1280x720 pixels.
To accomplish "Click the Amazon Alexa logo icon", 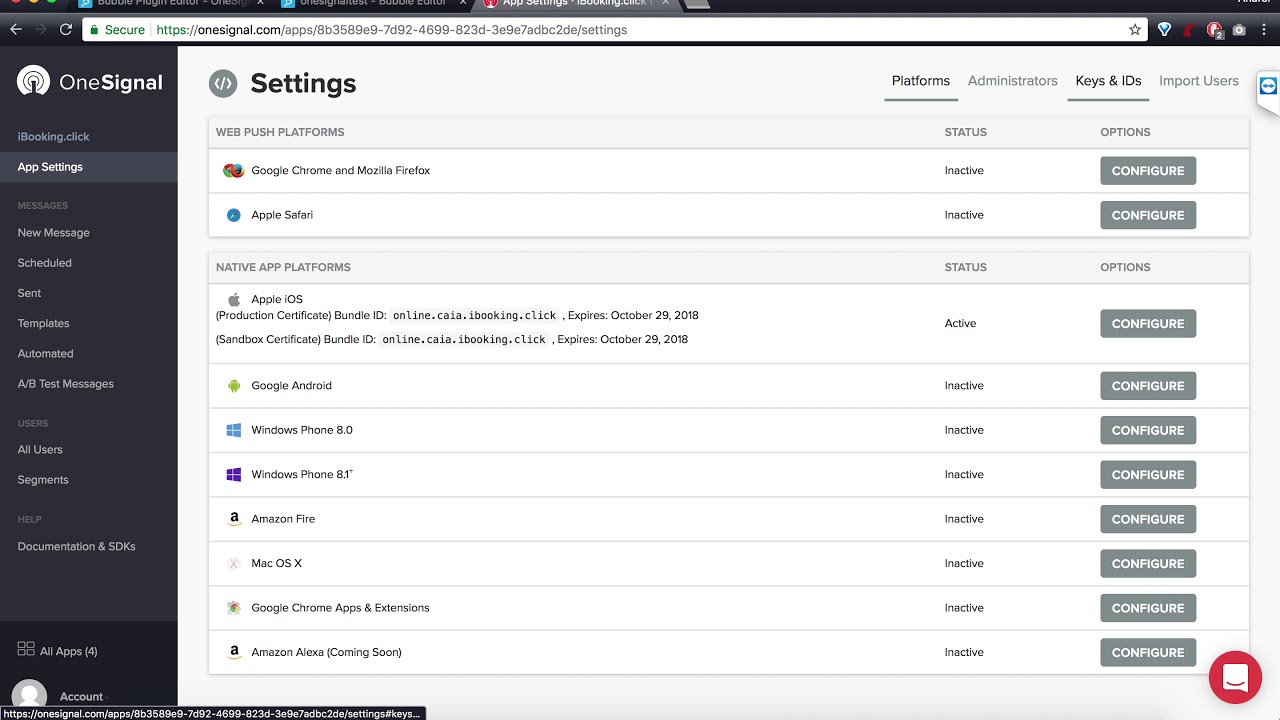I will click(234, 652).
